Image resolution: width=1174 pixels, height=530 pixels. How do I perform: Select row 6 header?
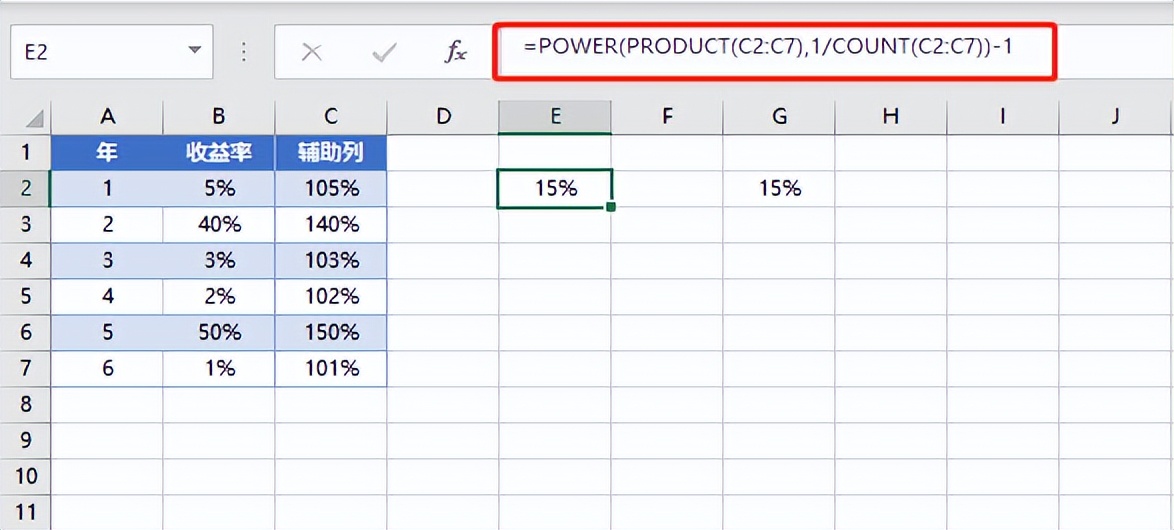click(25, 332)
